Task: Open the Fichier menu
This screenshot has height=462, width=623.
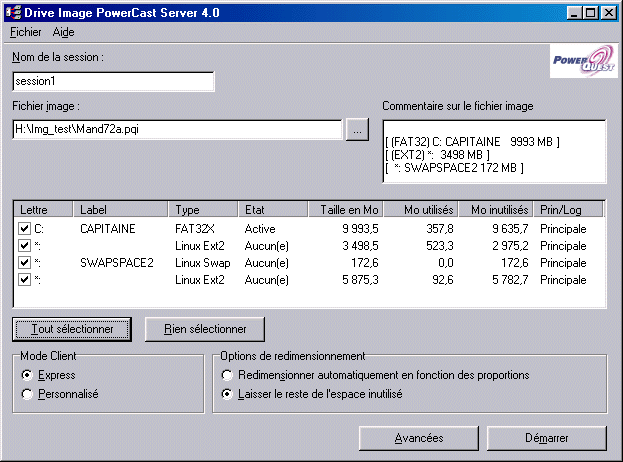Action: click(x=26, y=32)
